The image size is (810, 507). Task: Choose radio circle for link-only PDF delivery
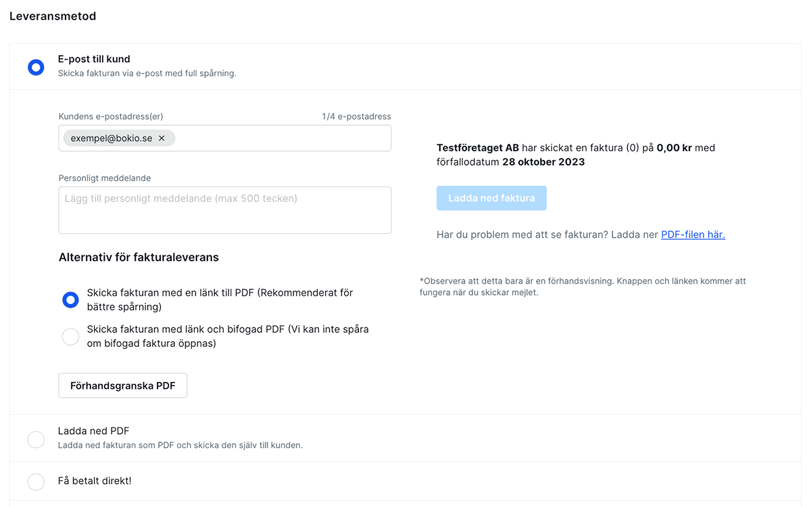coord(70,300)
